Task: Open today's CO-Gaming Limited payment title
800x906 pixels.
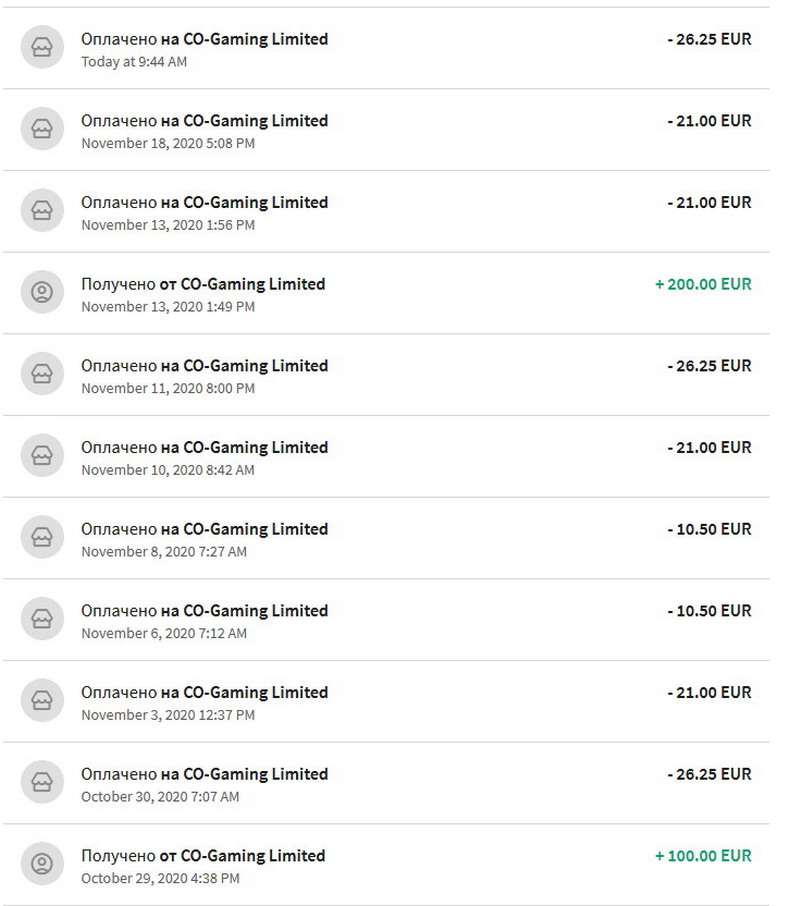Action: pyautogui.click(x=204, y=39)
